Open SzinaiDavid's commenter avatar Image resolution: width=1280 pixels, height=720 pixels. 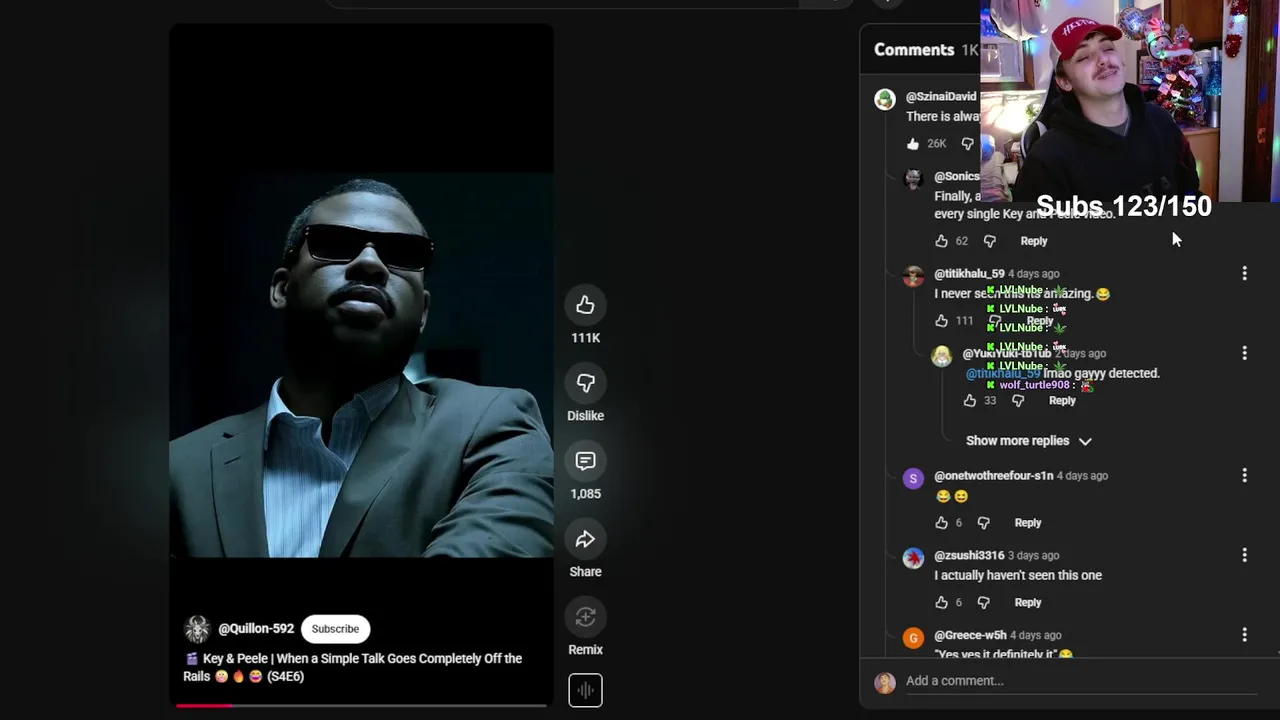(x=885, y=100)
